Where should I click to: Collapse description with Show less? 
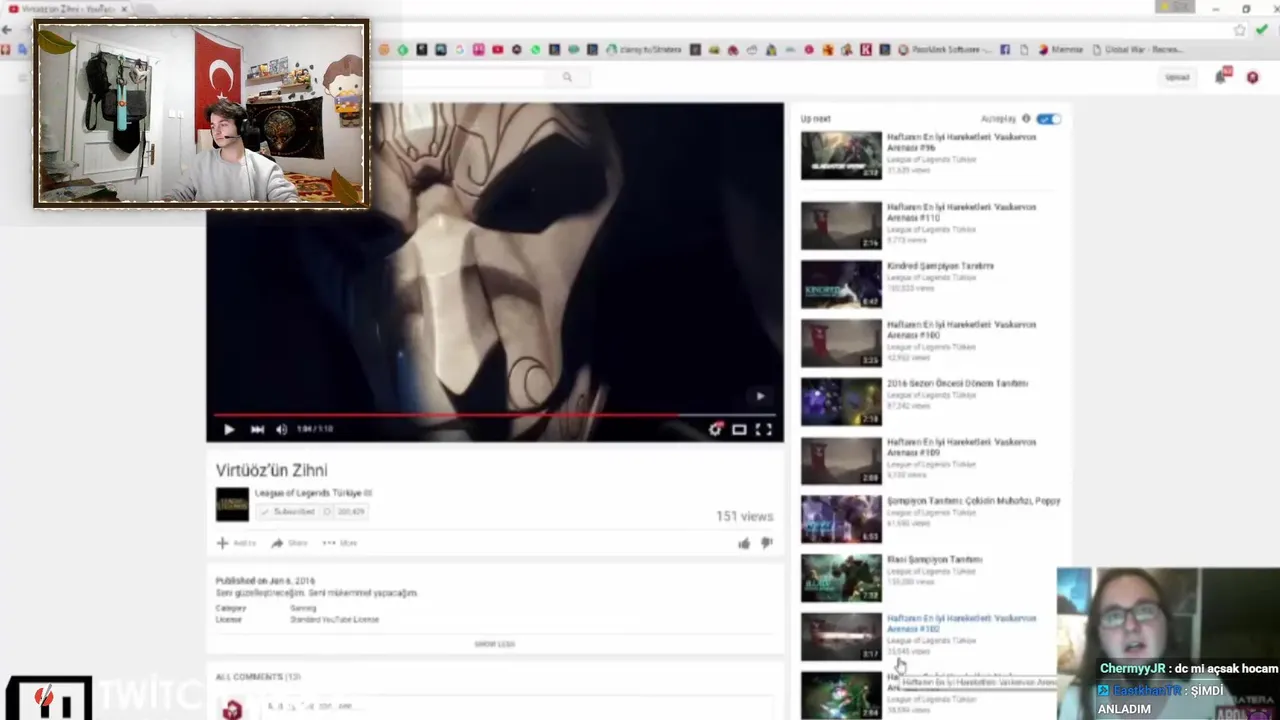coord(494,644)
